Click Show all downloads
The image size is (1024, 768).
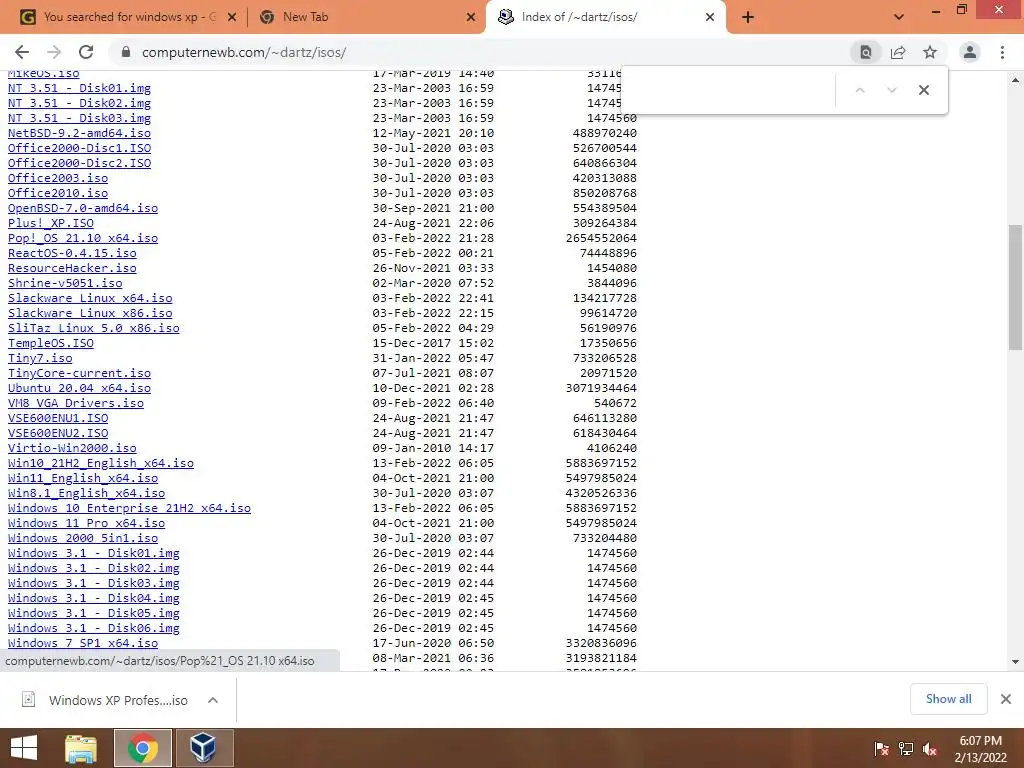click(948, 699)
